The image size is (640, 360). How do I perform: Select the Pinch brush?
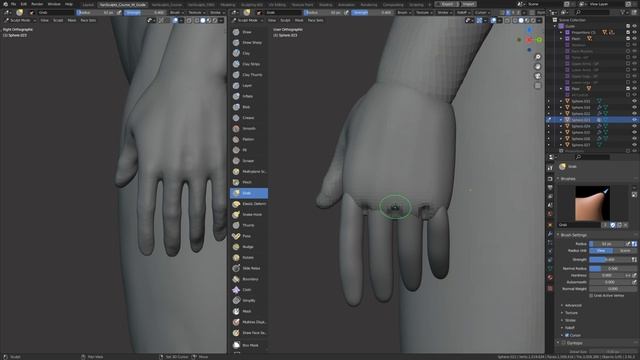[249, 182]
